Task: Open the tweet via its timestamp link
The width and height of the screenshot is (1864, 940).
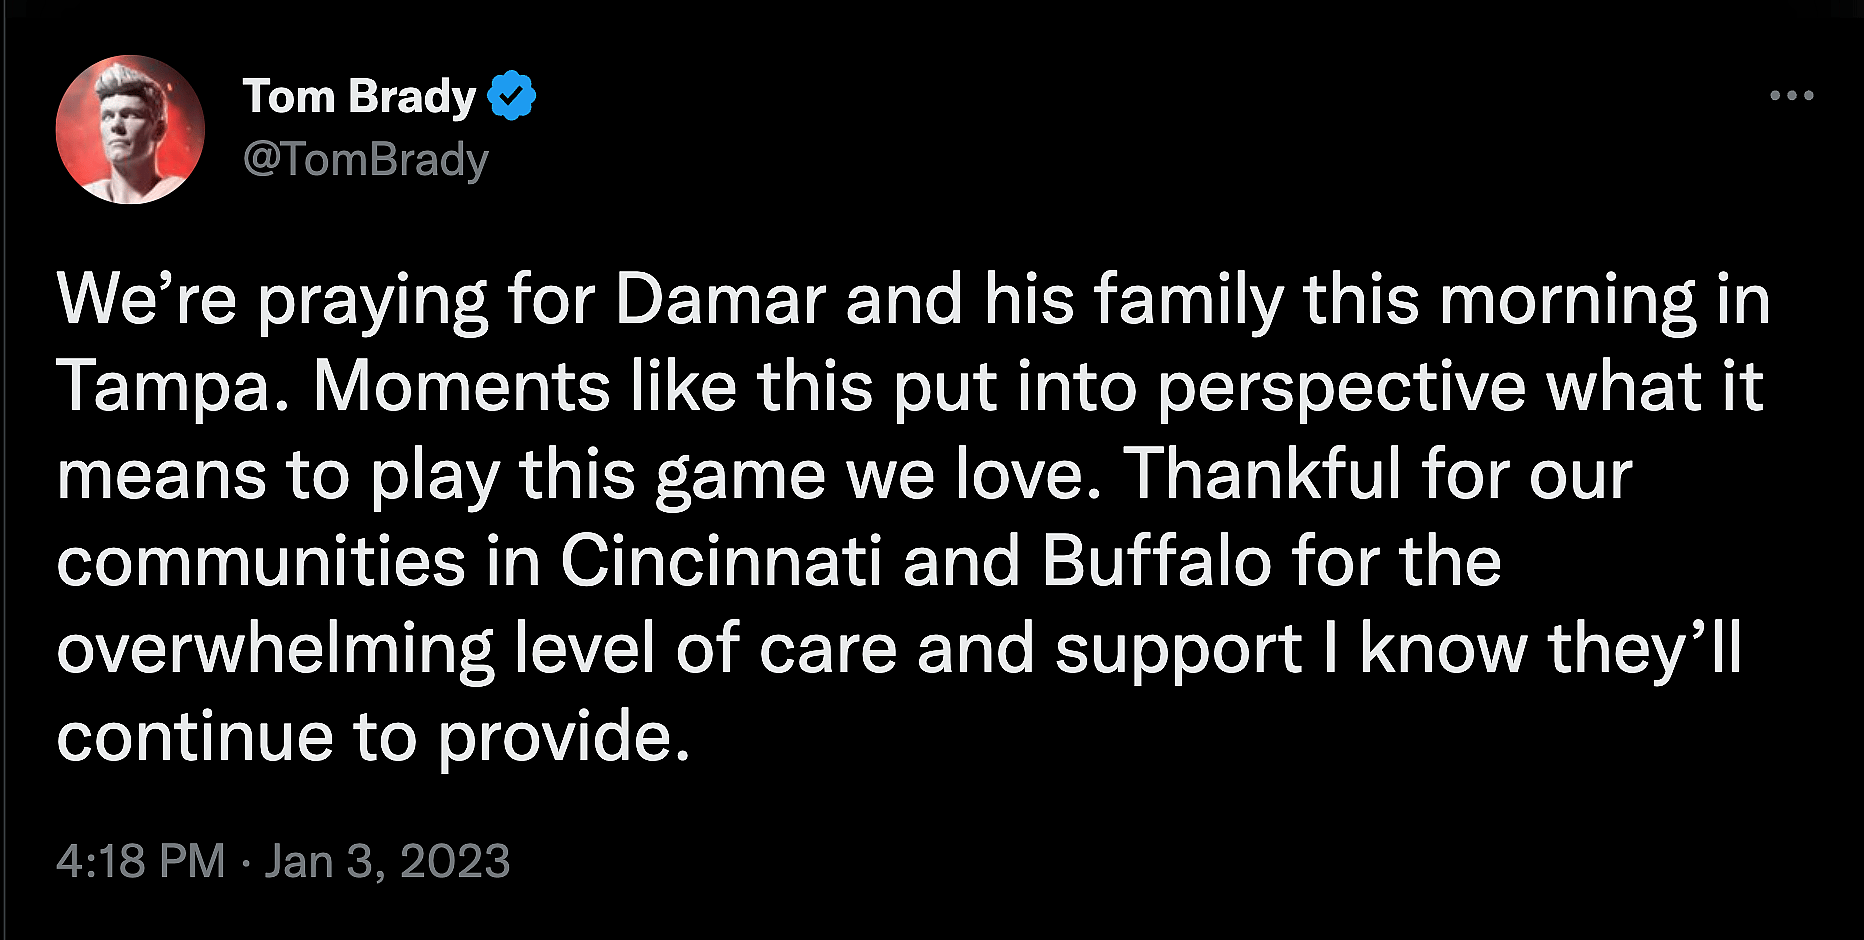Action: [283, 858]
